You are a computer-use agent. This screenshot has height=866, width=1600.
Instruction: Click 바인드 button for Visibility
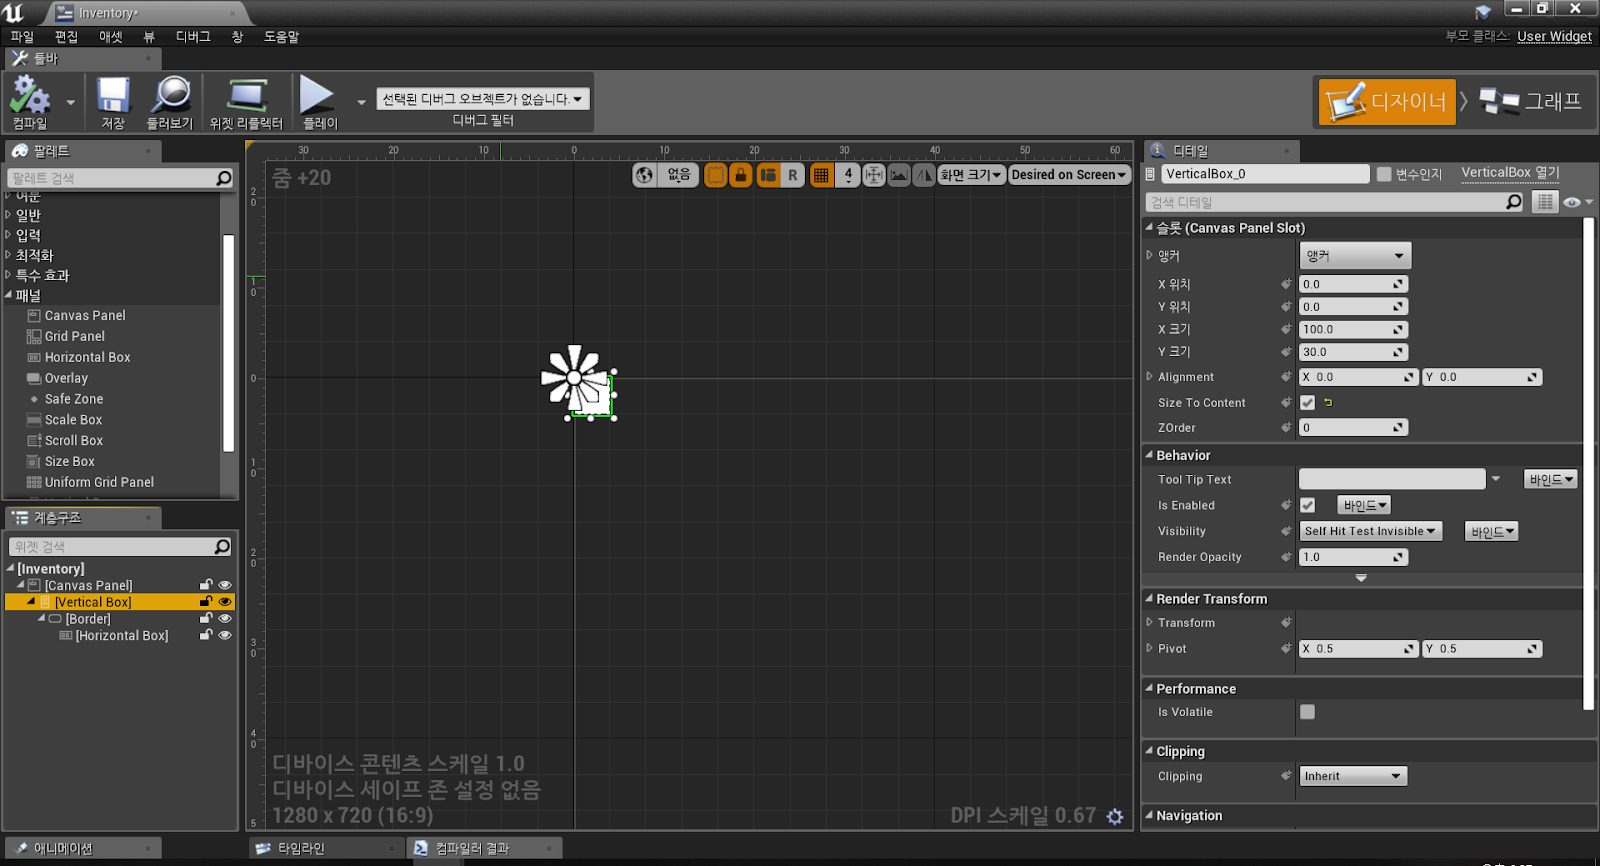point(1491,532)
